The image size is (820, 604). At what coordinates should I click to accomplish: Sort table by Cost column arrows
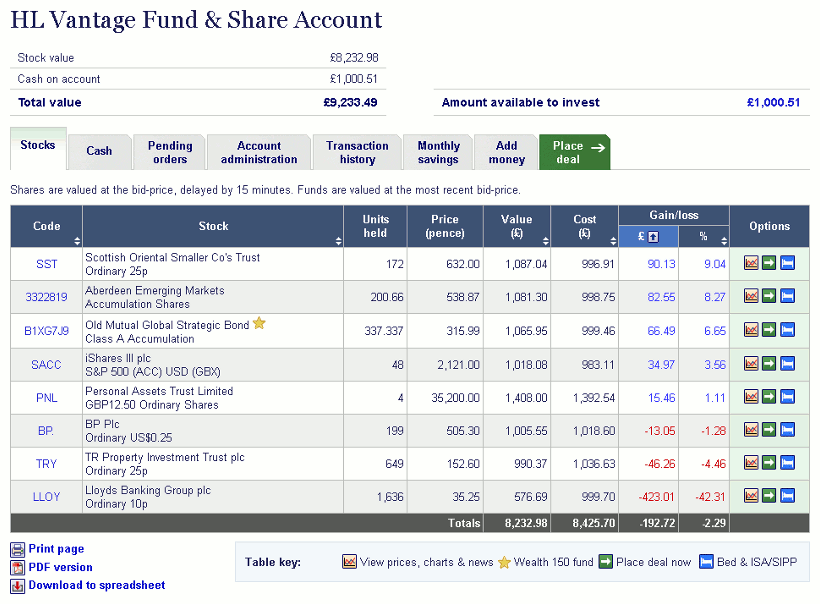[x=613, y=241]
